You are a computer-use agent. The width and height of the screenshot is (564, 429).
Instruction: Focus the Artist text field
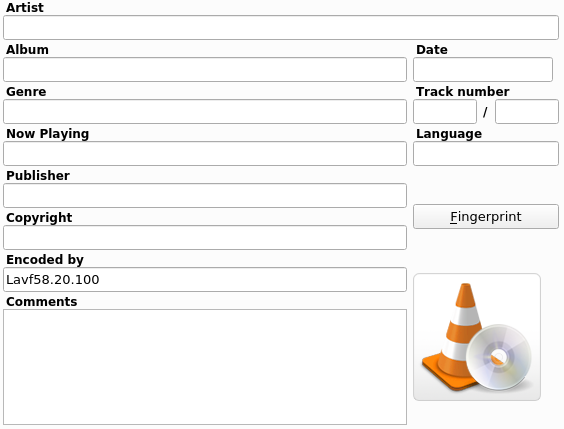pos(281,27)
